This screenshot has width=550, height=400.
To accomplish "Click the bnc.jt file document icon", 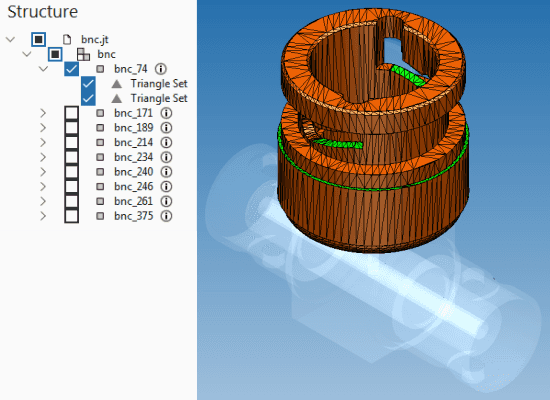I will [67, 39].
